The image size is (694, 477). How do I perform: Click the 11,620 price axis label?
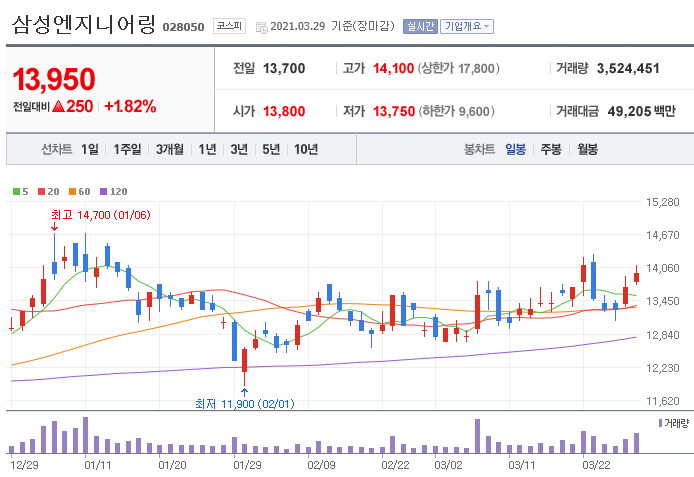pos(663,401)
